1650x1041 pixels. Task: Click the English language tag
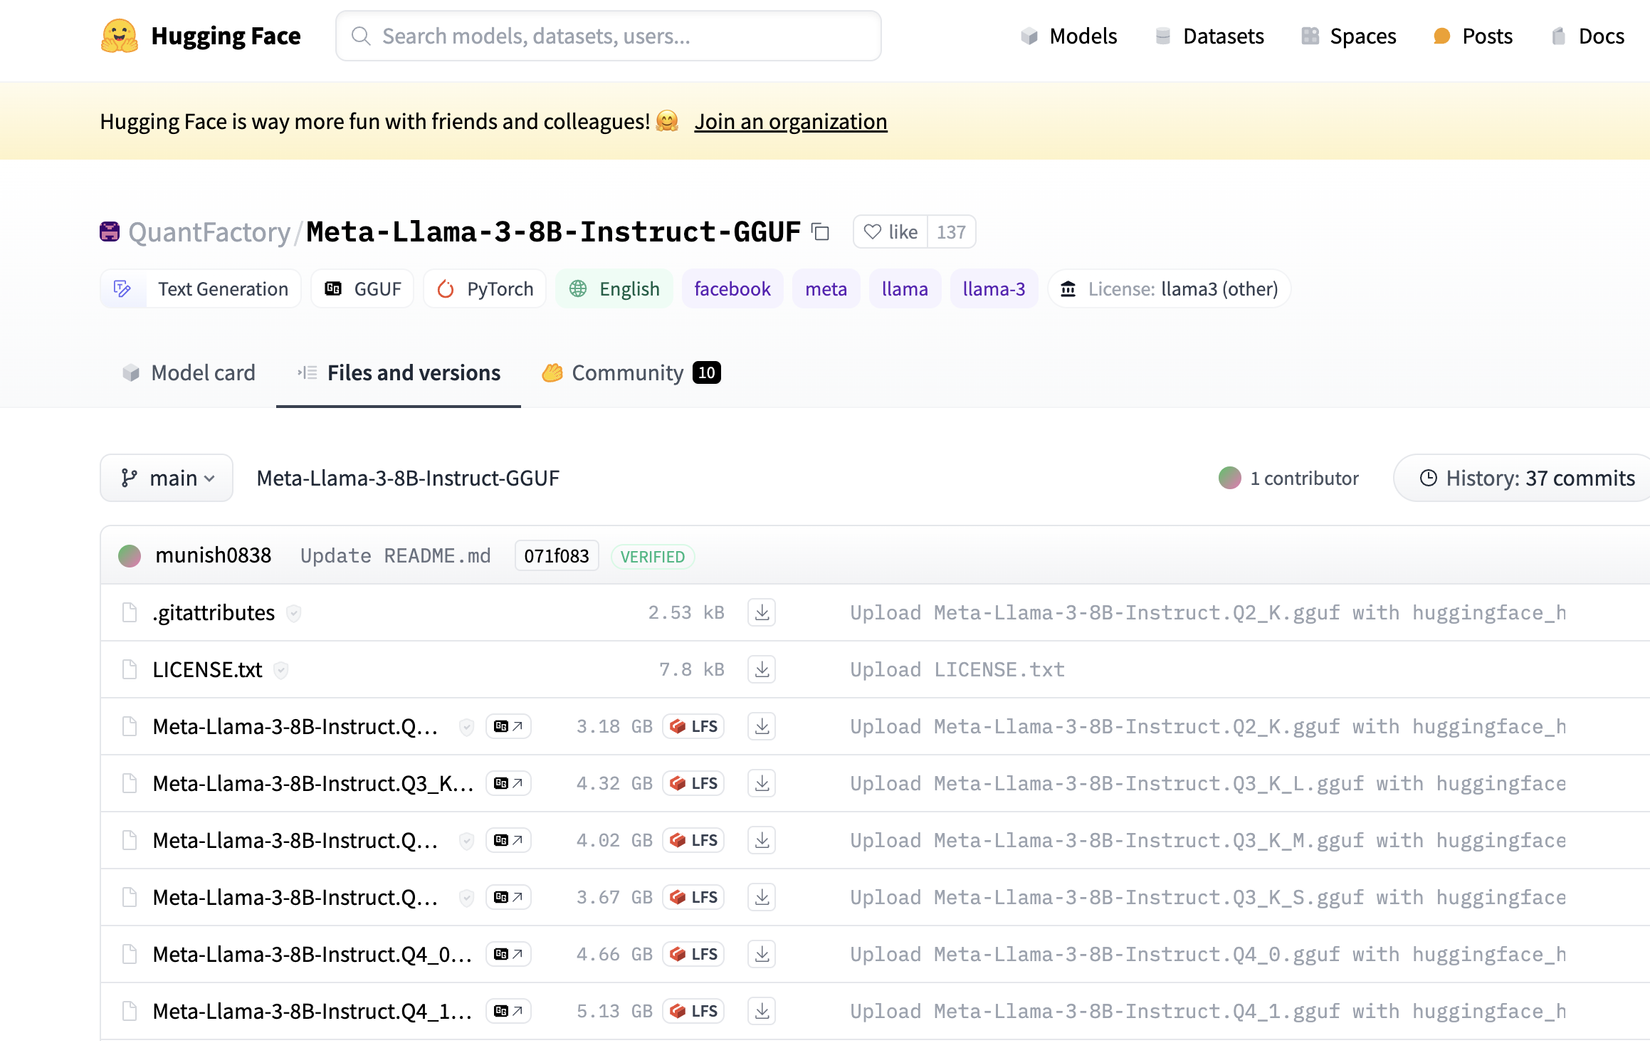click(x=615, y=289)
